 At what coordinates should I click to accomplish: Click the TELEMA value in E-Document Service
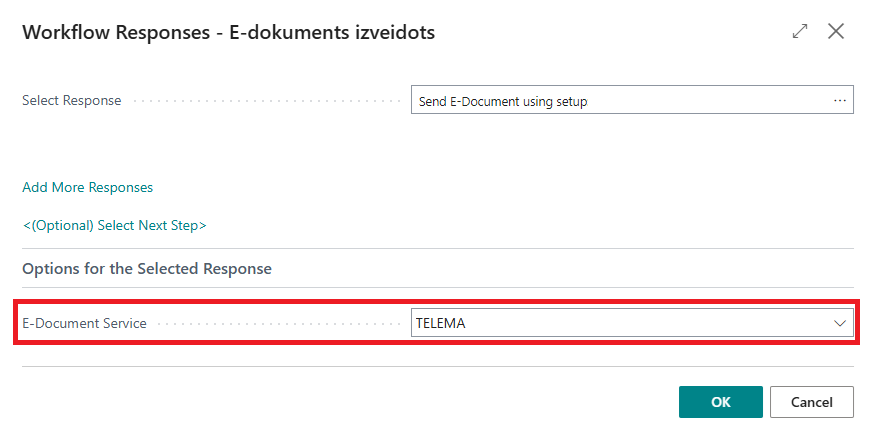coord(441,323)
